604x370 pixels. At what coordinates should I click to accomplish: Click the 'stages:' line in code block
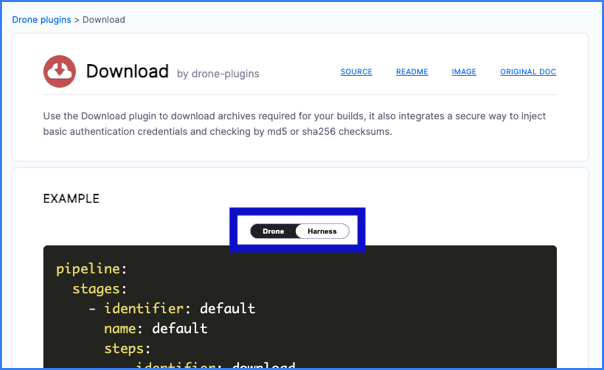pos(99,289)
